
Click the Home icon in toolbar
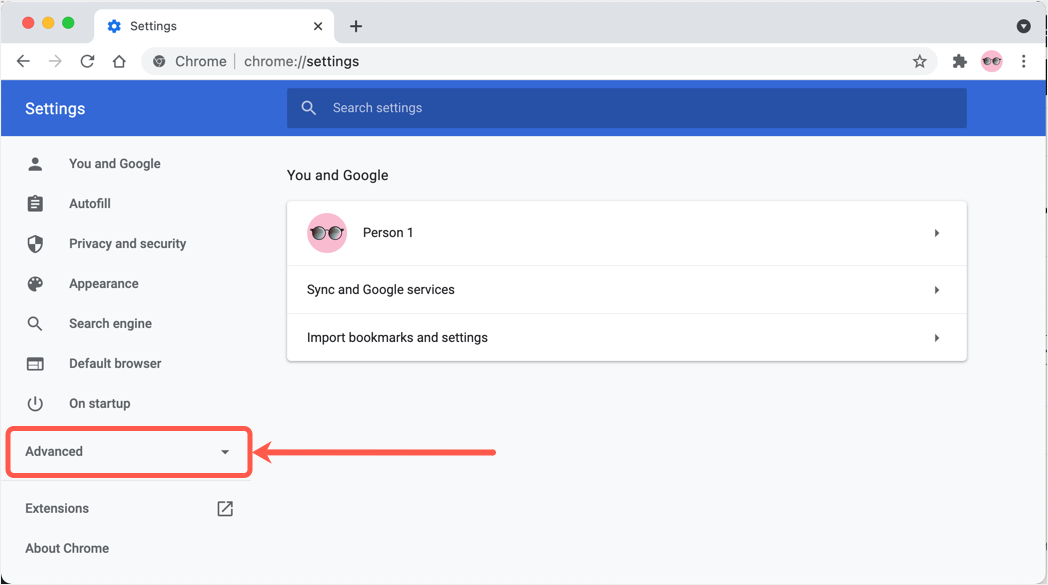(119, 61)
